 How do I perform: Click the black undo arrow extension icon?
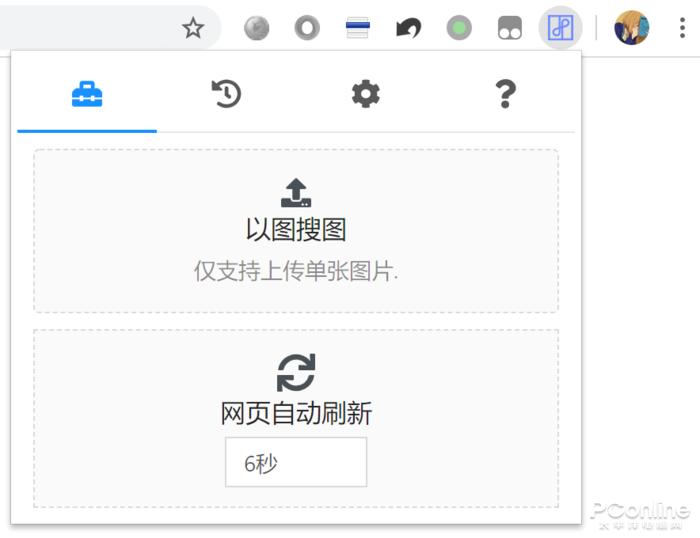coord(408,28)
